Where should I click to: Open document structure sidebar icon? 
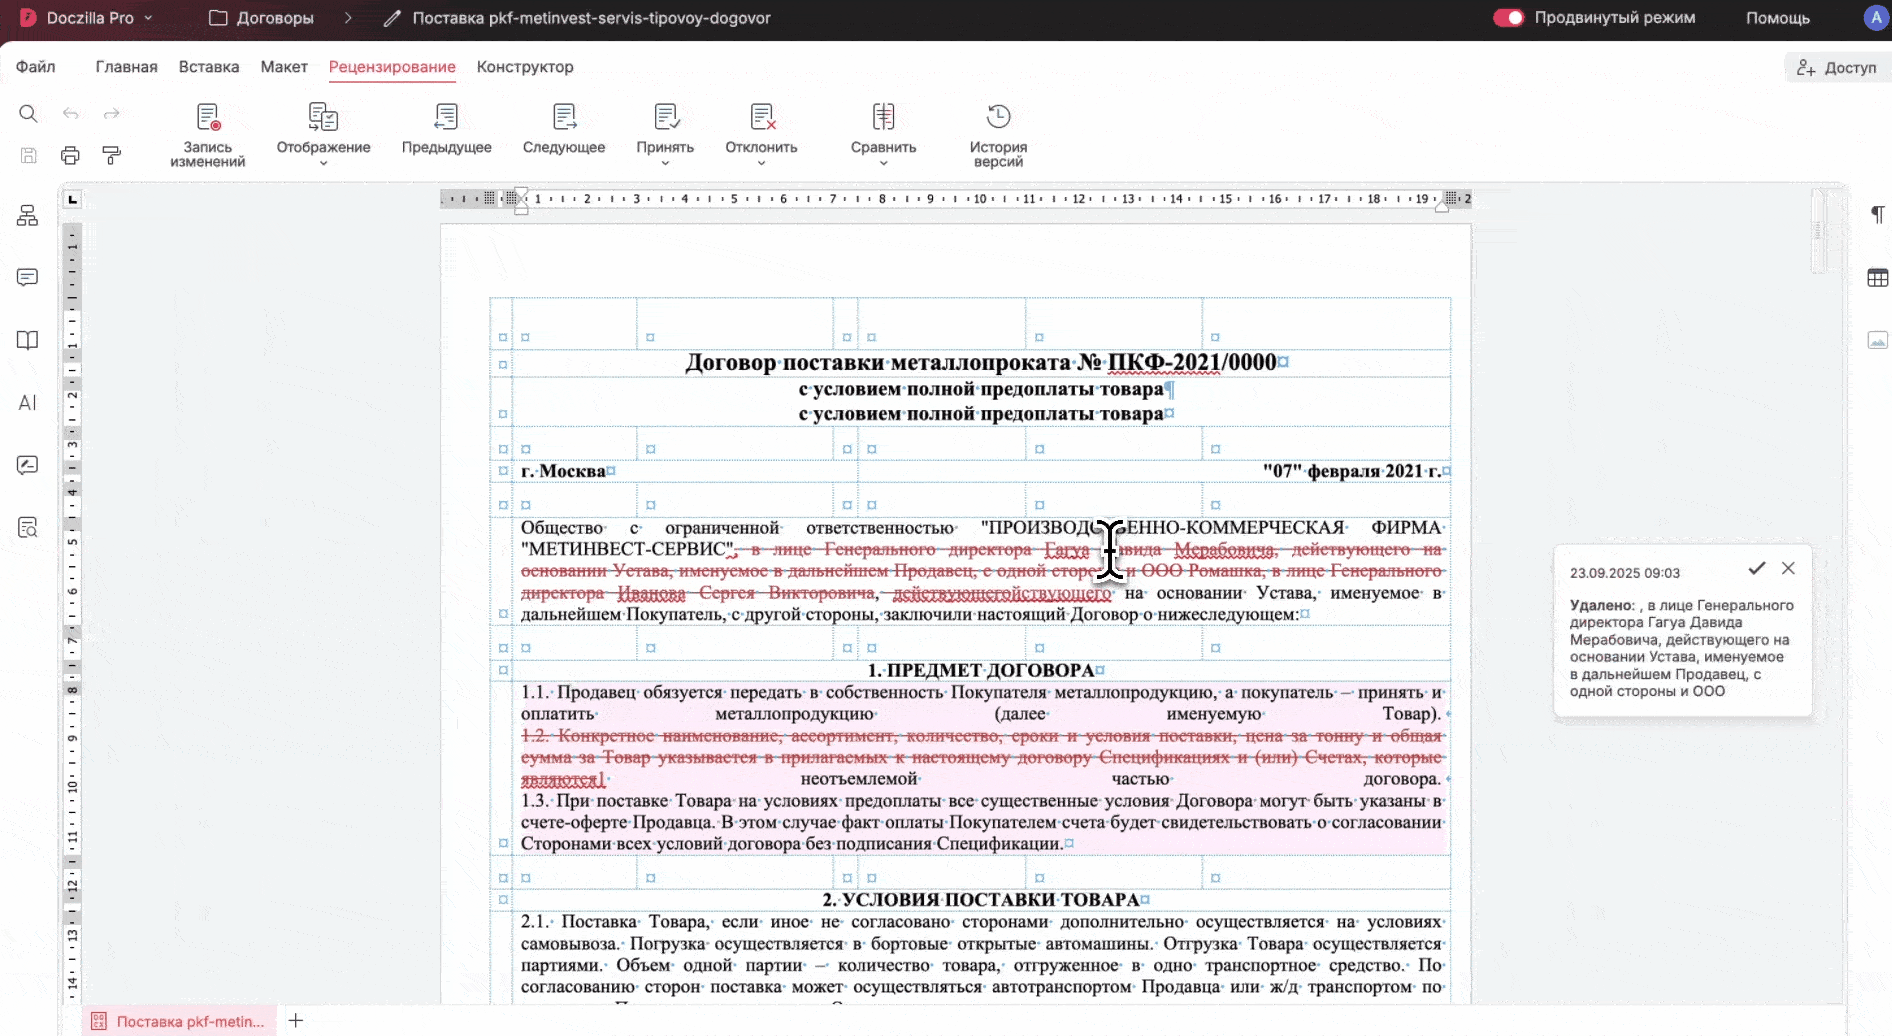click(28, 215)
